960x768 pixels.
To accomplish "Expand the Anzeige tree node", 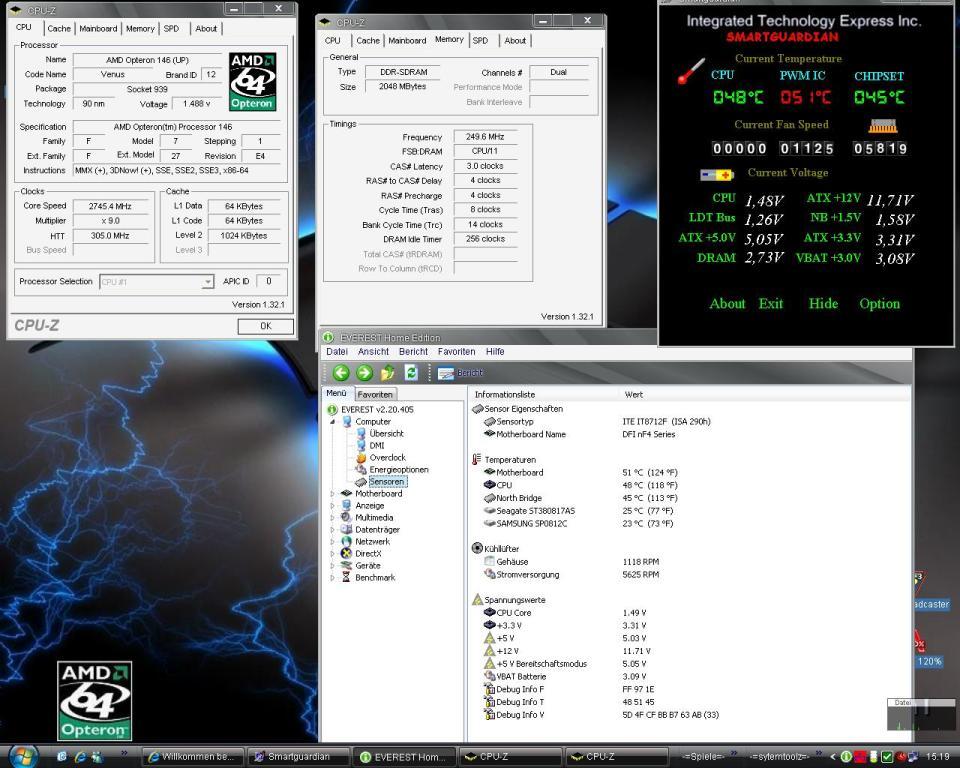I will pos(332,506).
